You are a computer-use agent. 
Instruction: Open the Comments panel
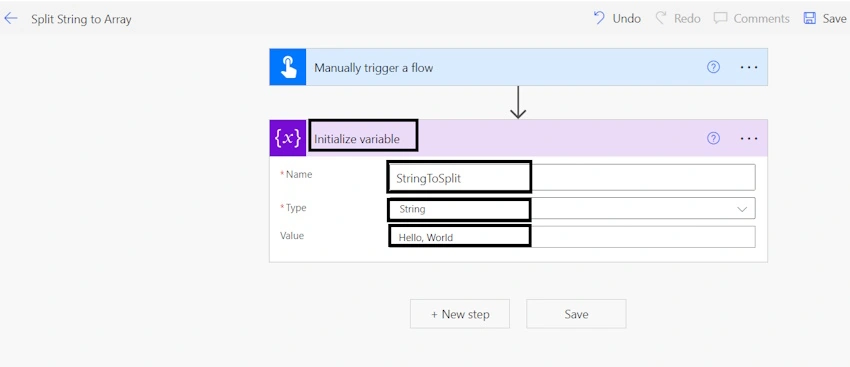coord(751,18)
